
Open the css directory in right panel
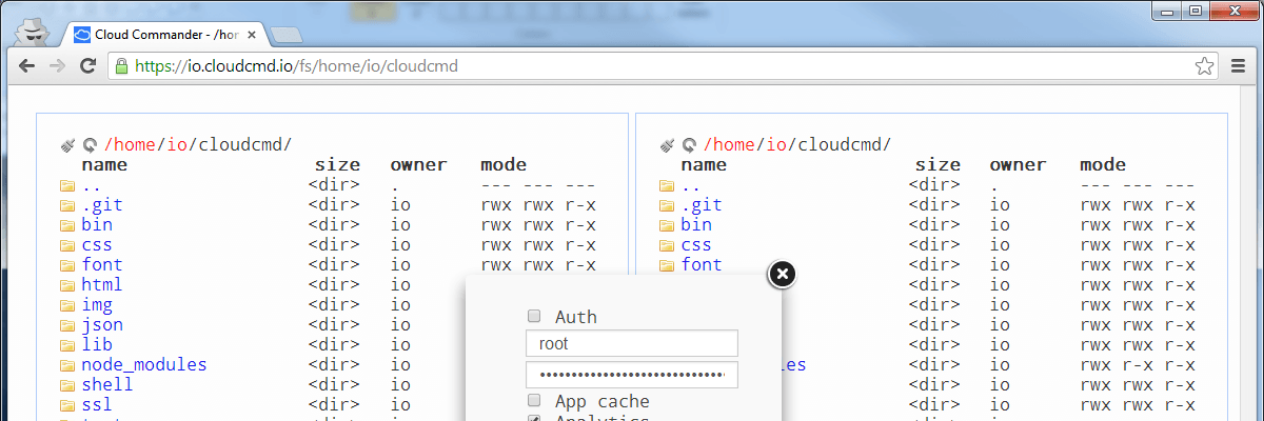tap(697, 244)
